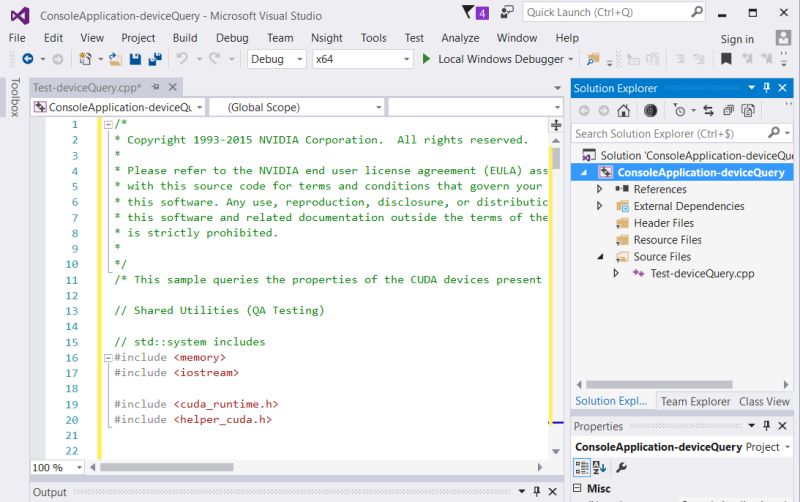The height and width of the screenshot is (502, 800).
Task: Save the current file with Save icon
Action: 135,59
